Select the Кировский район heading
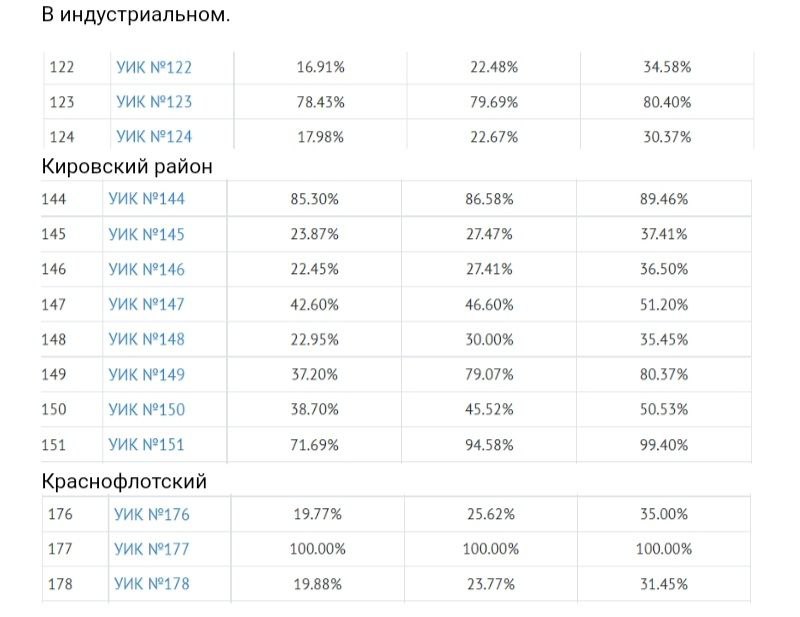800x617 pixels. point(127,166)
